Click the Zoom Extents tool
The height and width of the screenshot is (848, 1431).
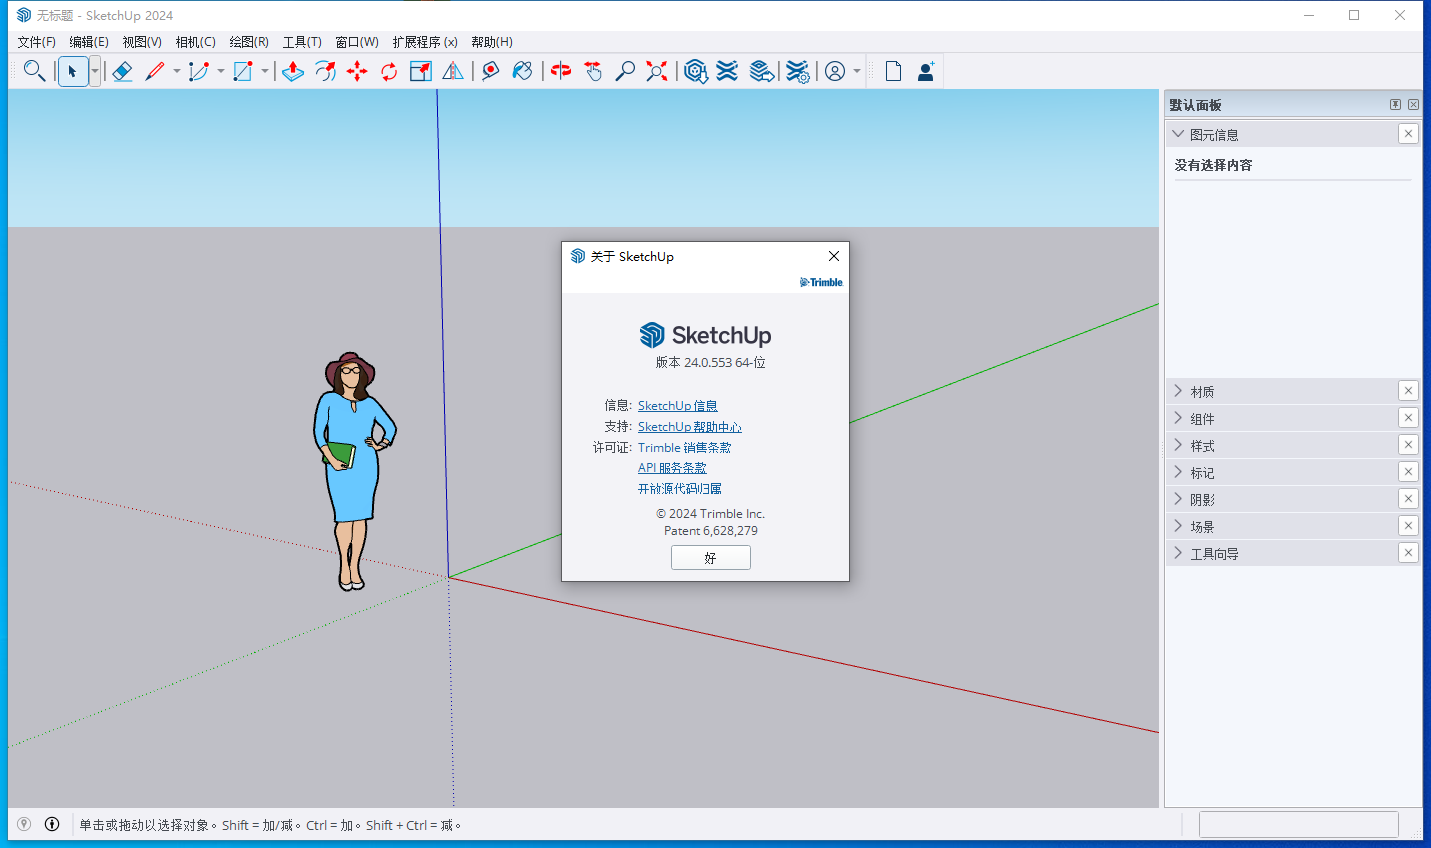coord(657,71)
